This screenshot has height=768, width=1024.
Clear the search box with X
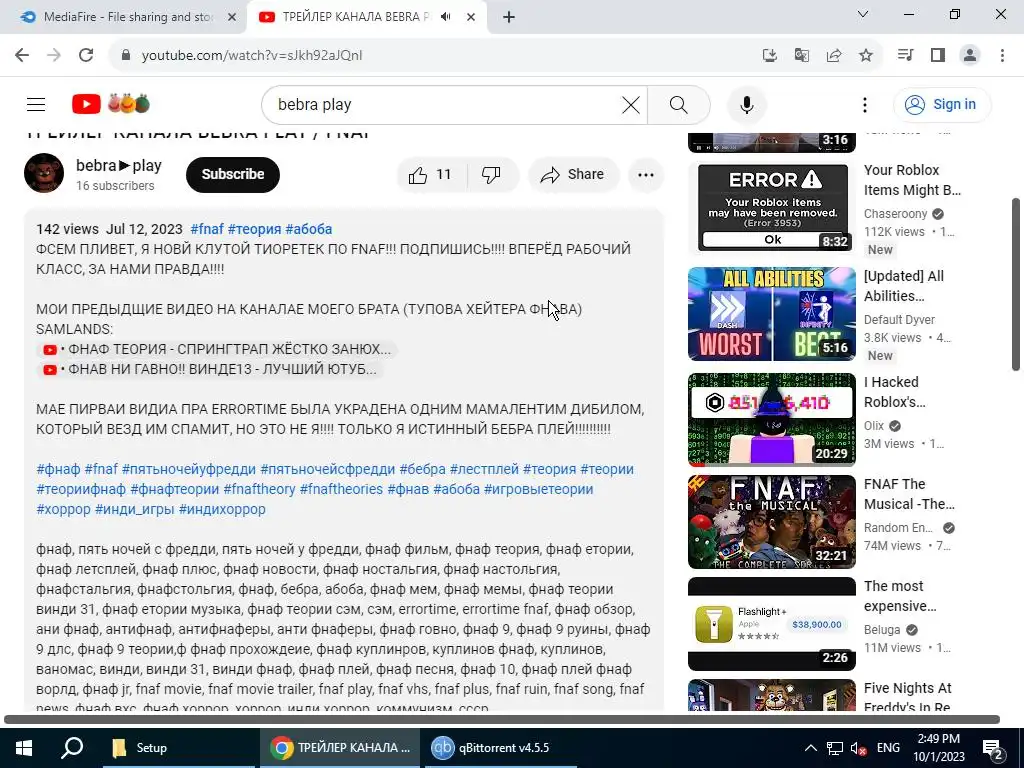630,104
